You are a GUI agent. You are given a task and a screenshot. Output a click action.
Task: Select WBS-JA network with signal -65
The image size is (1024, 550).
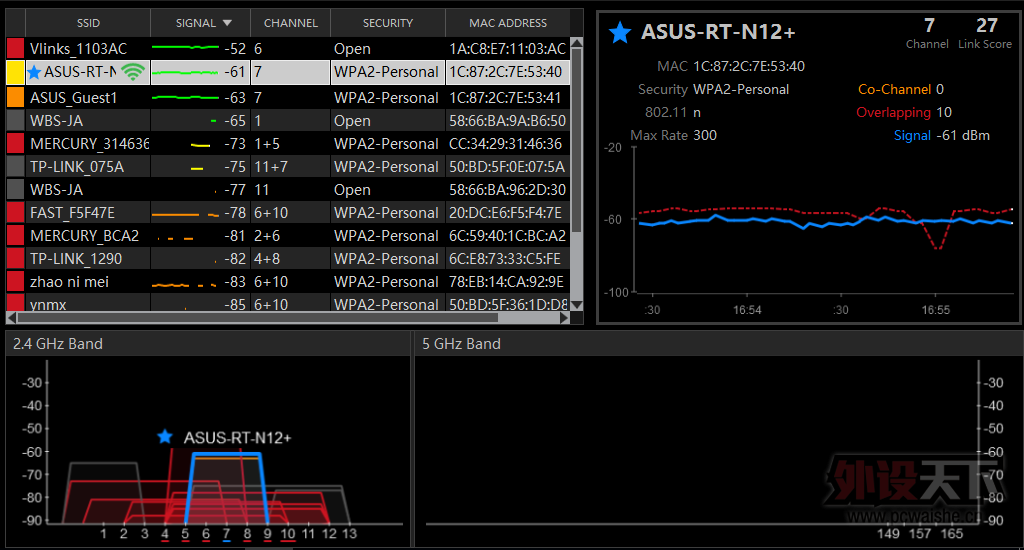tap(288, 120)
